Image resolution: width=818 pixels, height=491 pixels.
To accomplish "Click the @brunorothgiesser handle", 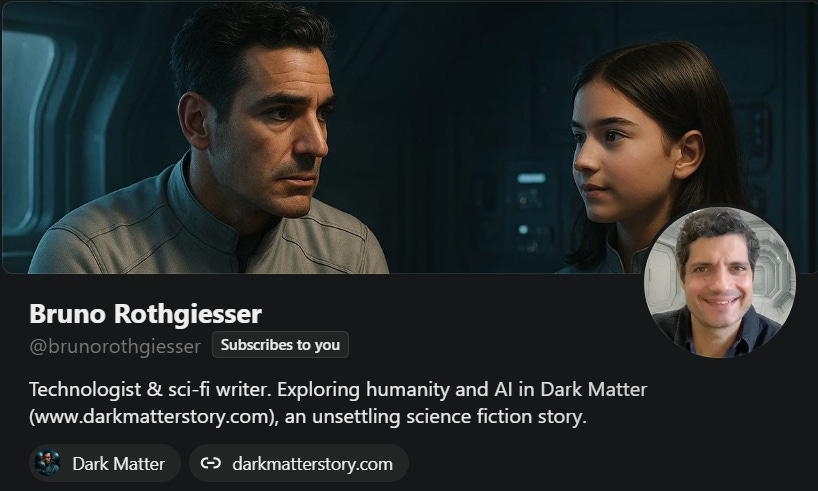I will point(115,346).
